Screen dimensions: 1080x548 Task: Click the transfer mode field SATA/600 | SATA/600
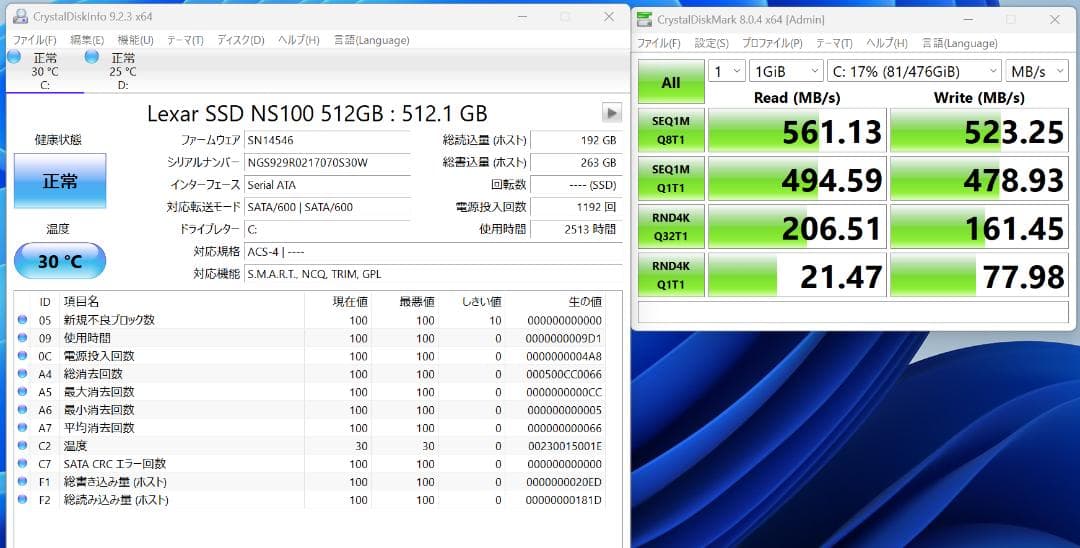click(x=327, y=207)
